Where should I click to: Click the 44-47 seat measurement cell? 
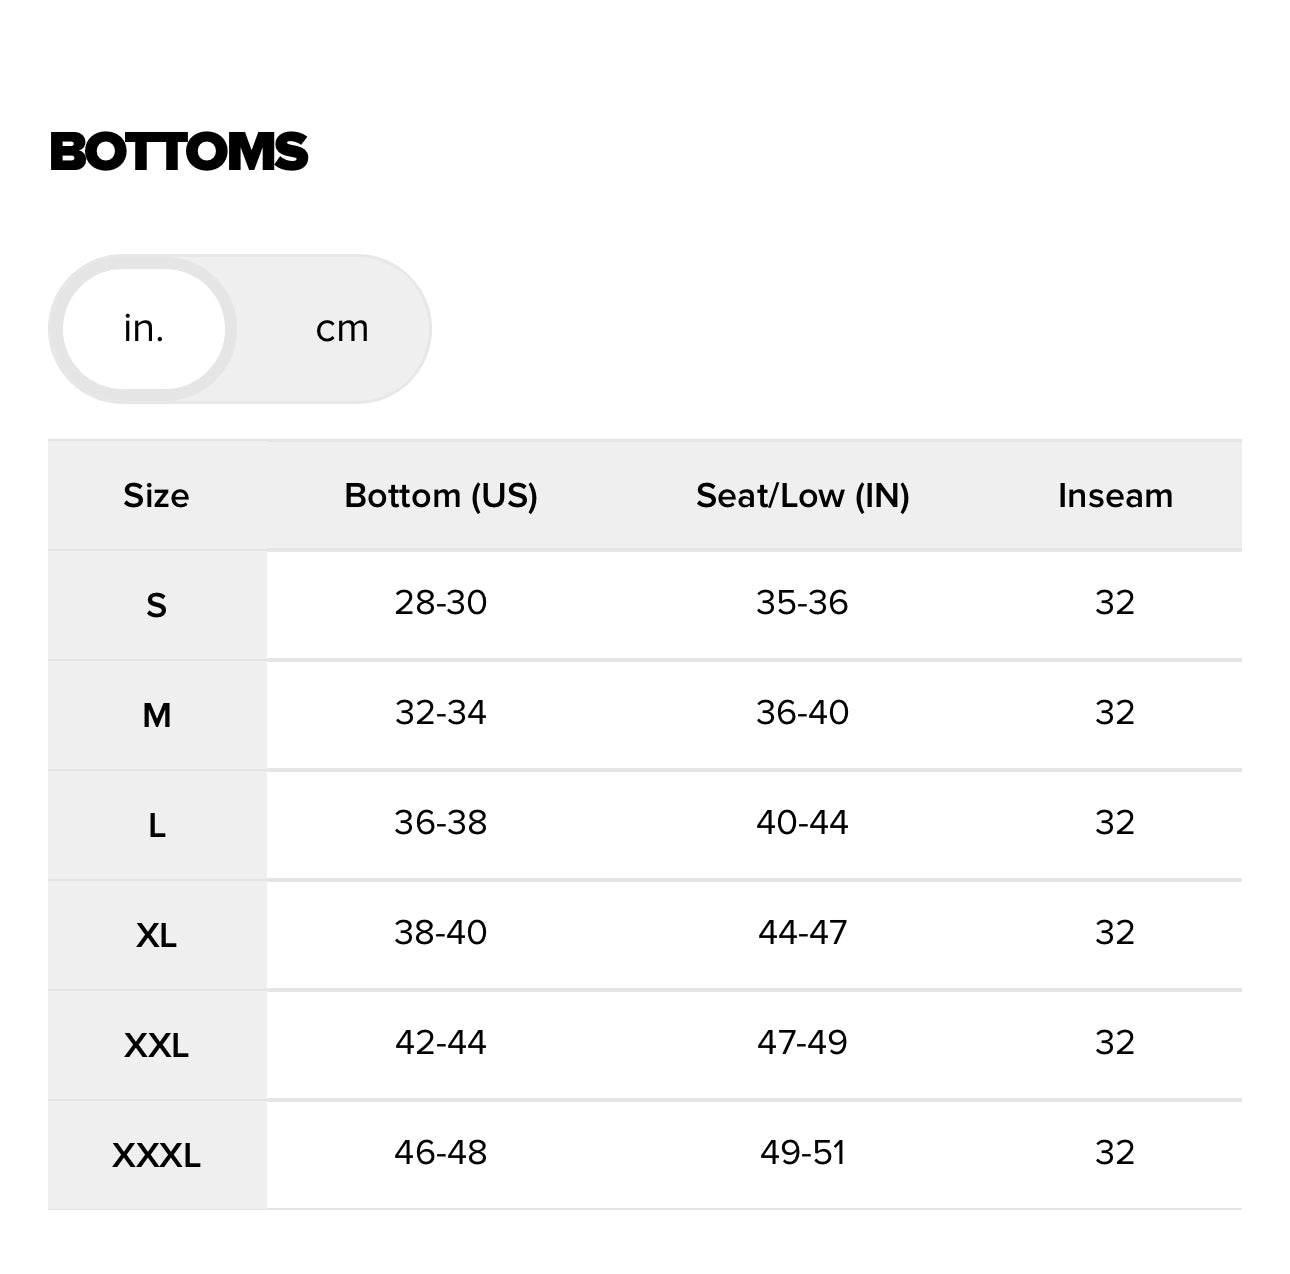coord(802,933)
